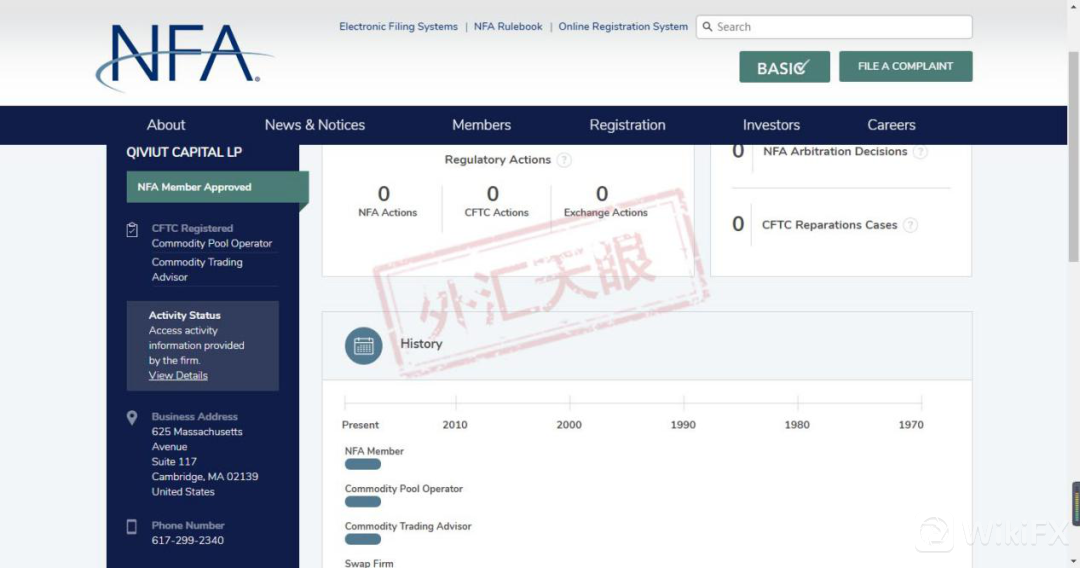Open the Members menu
The width and height of the screenshot is (1080, 568).
481,125
